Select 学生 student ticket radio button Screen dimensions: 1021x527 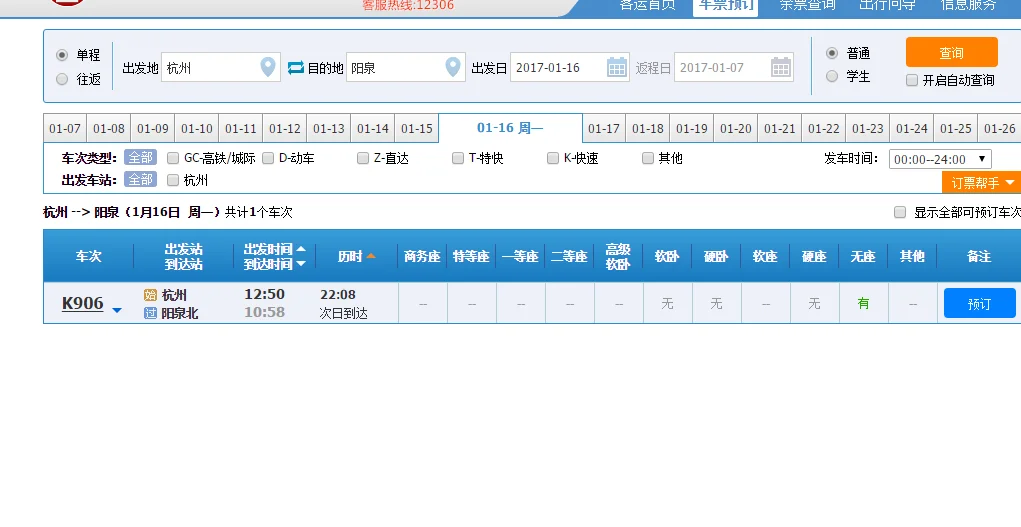tap(832, 76)
